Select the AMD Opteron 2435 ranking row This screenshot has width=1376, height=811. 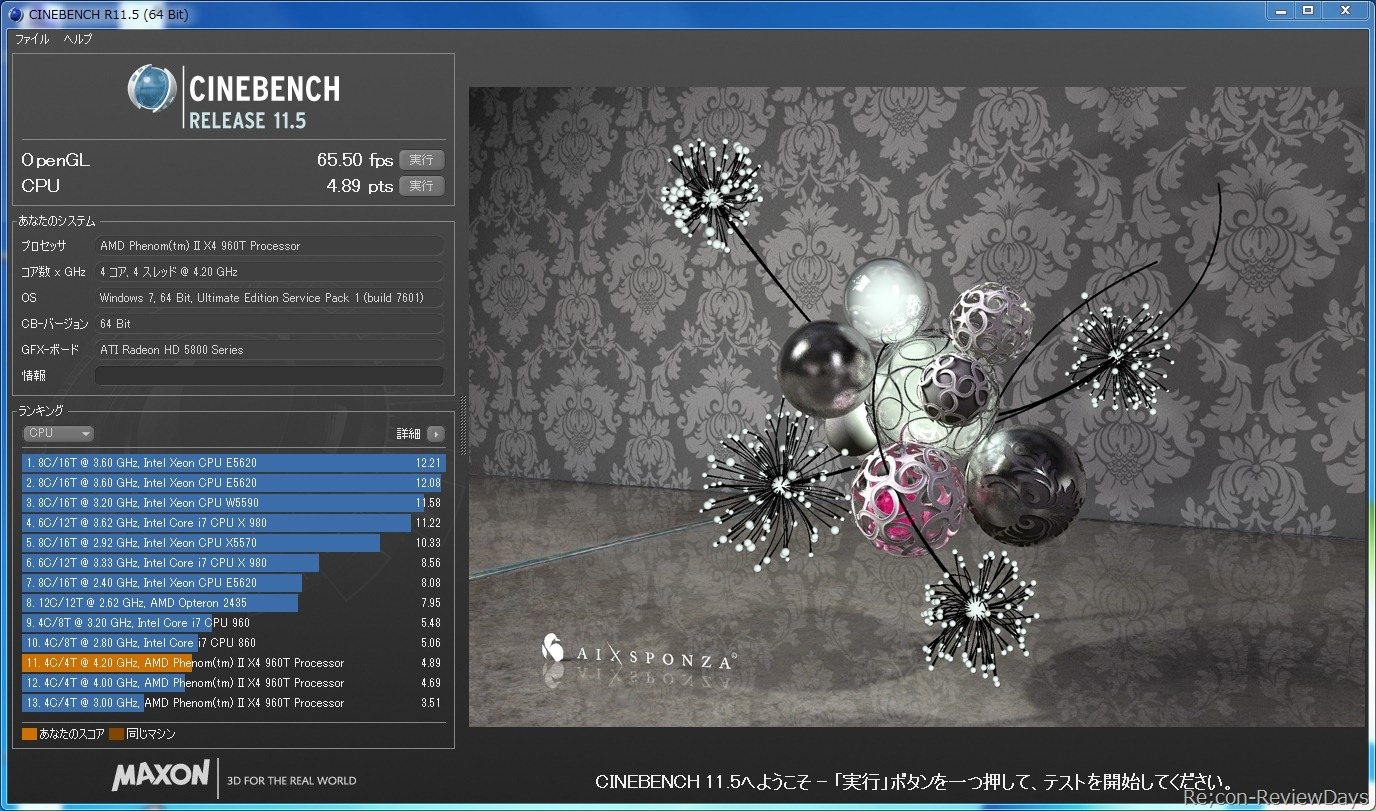tap(233, 603)
